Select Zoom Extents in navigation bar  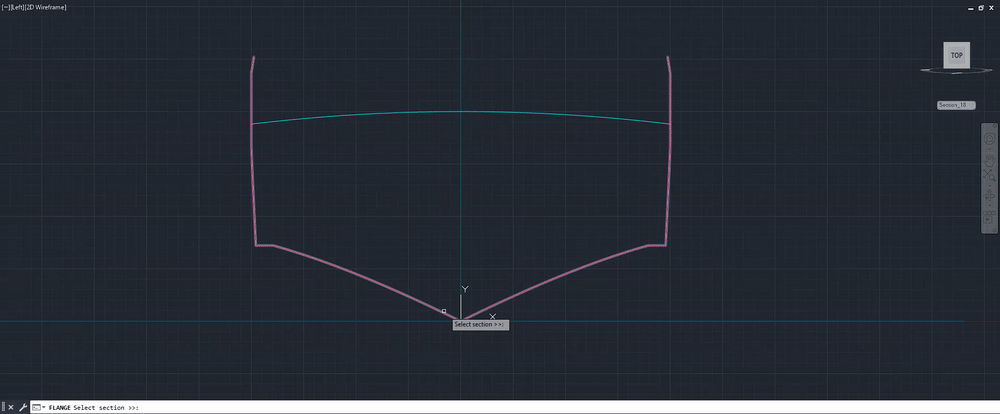click(x=990, y=175)
